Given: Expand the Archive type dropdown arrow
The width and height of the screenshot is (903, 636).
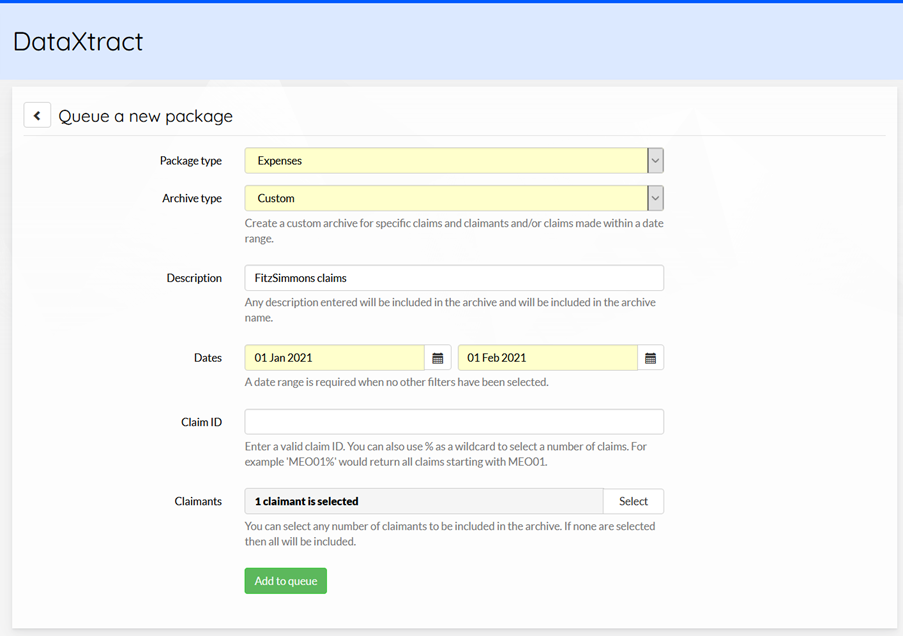Looking at the screenshot, I should point(655,198).
